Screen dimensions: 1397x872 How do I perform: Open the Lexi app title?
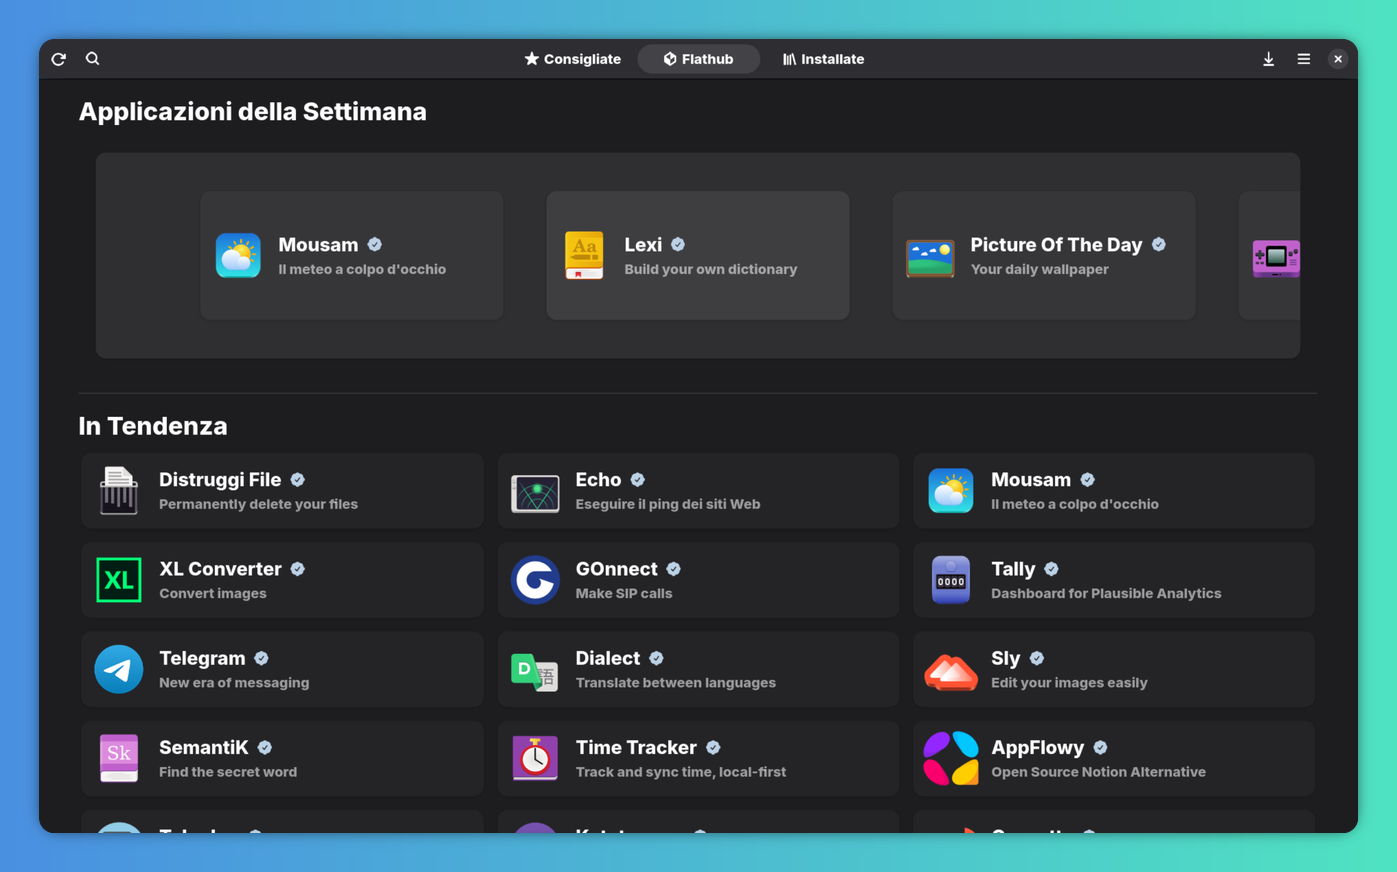(x=643, y=245)
